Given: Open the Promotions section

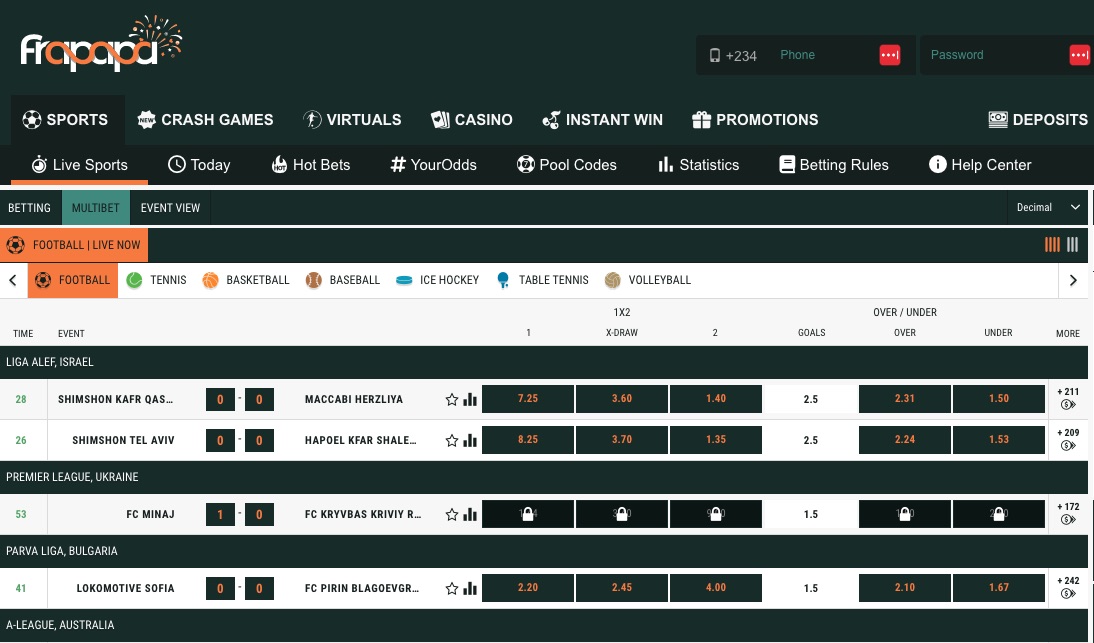Looking at the screenshot, I should 755,120.
